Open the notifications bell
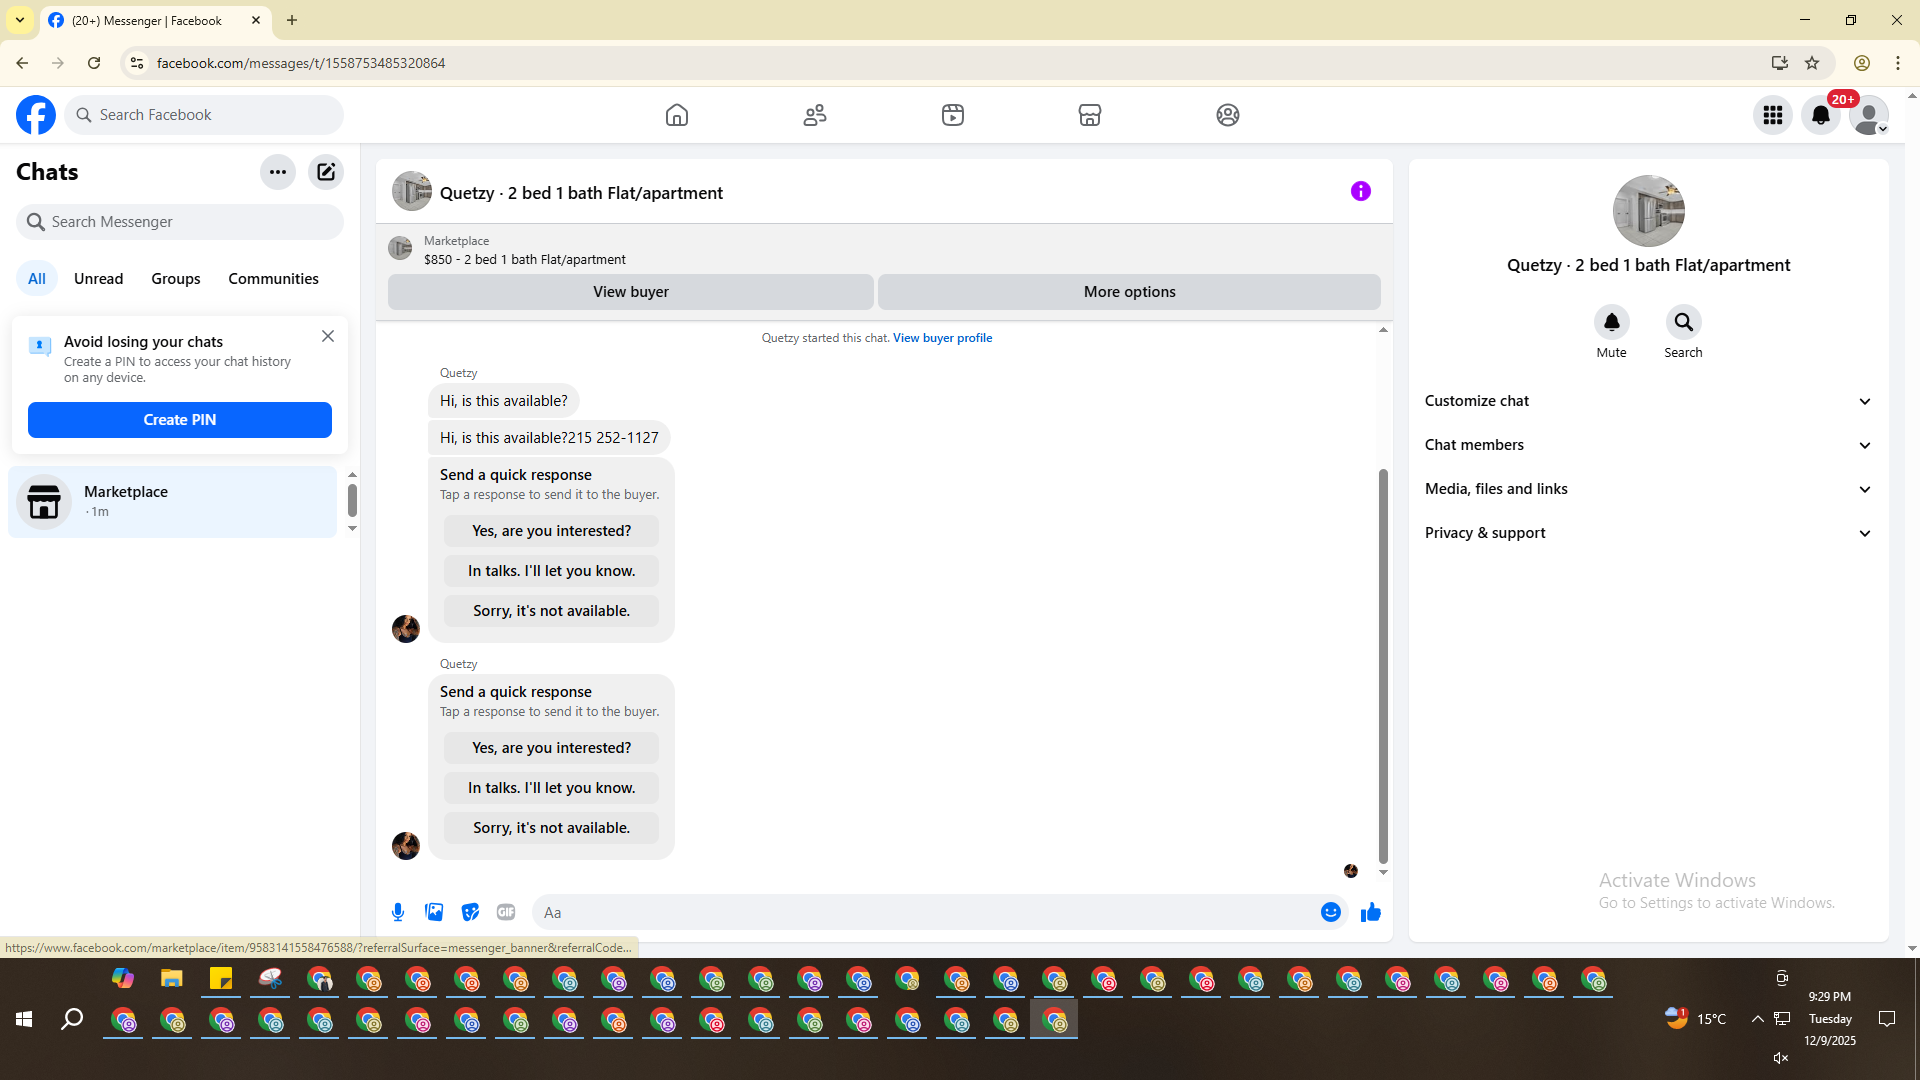This screenshot has height=1080, width=1920. (x=1820, y=115)
